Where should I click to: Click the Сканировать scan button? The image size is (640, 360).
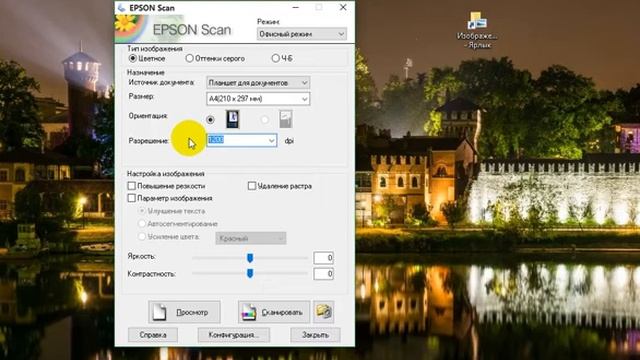coord(274,312)
